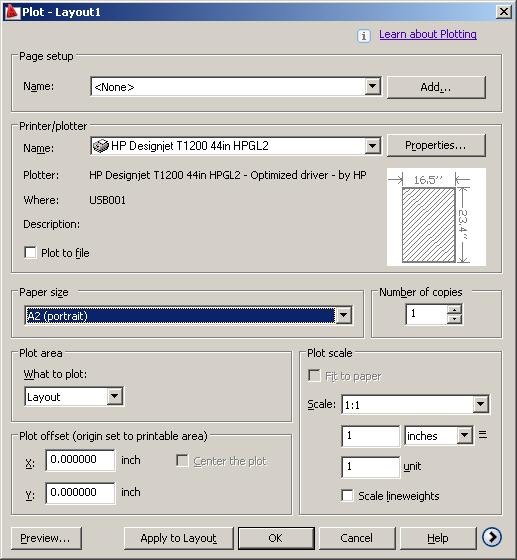Click the Apply to Layout button

point(179,538)
